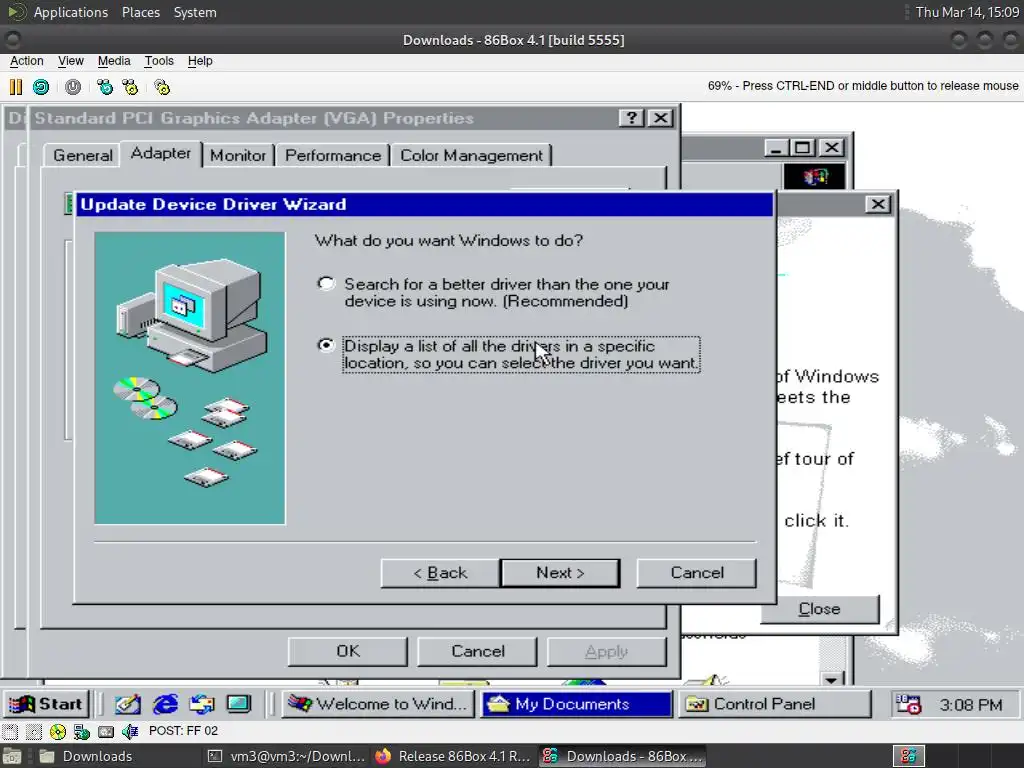Screen dimensions: 1024x768
Task: Switch to the Firefox Release 86Box task
Action: click(x=454, y=756)
